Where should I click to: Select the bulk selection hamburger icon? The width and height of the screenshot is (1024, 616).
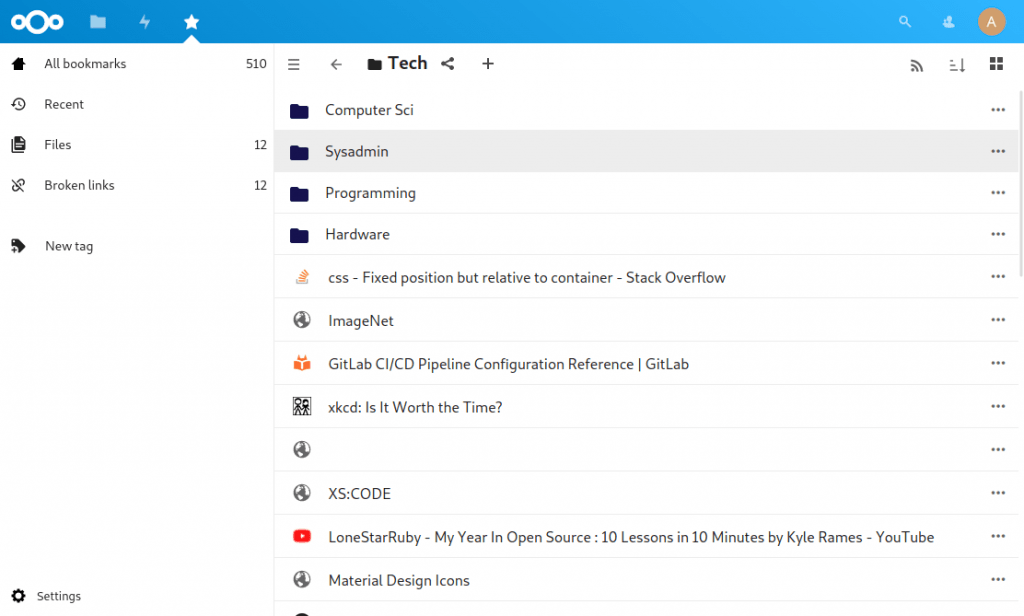coord(293,63)
